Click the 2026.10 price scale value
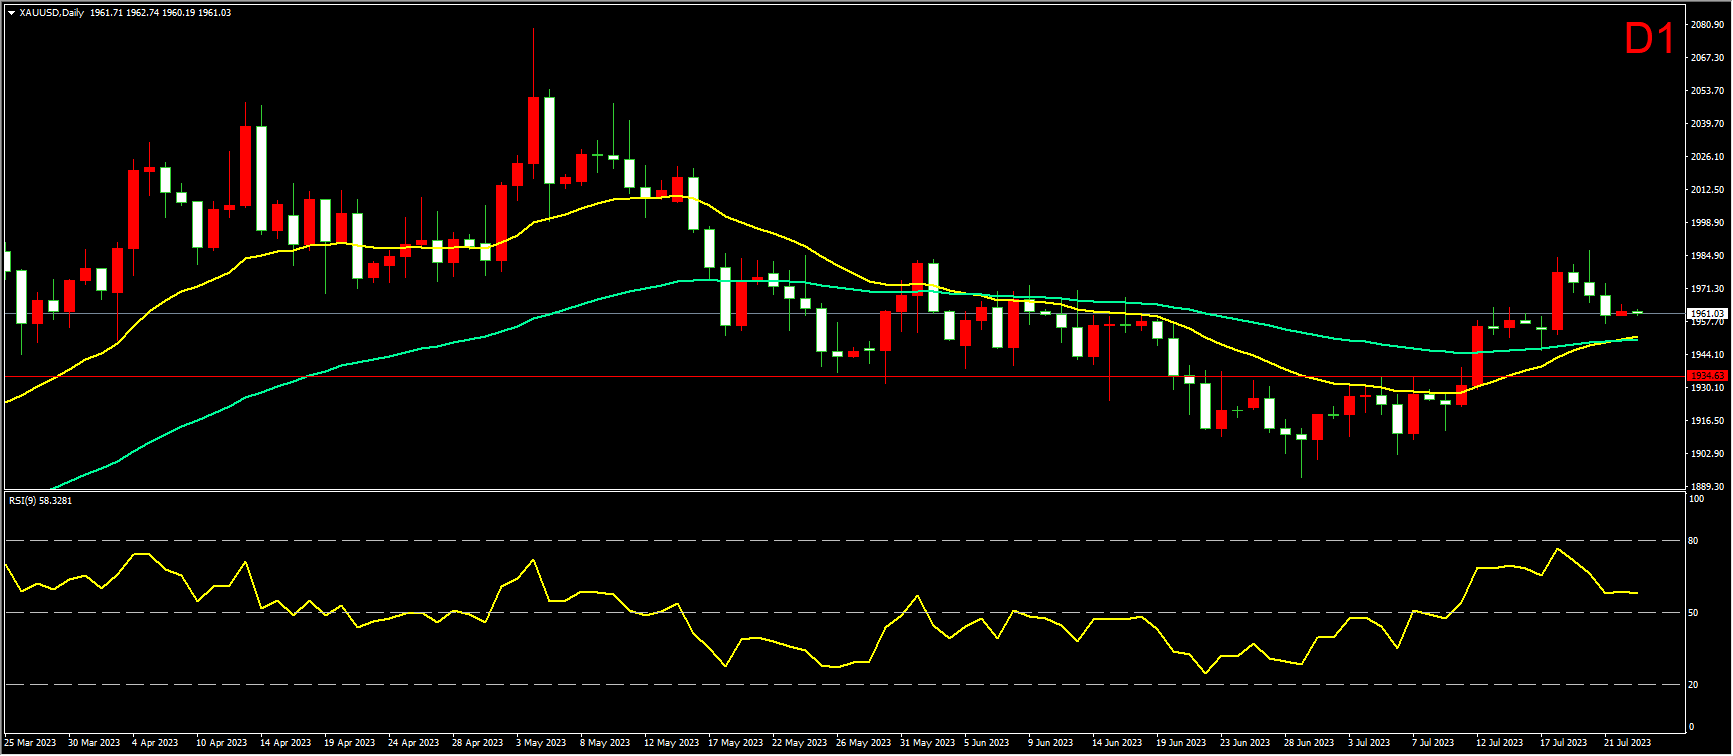 (1706, 157)
